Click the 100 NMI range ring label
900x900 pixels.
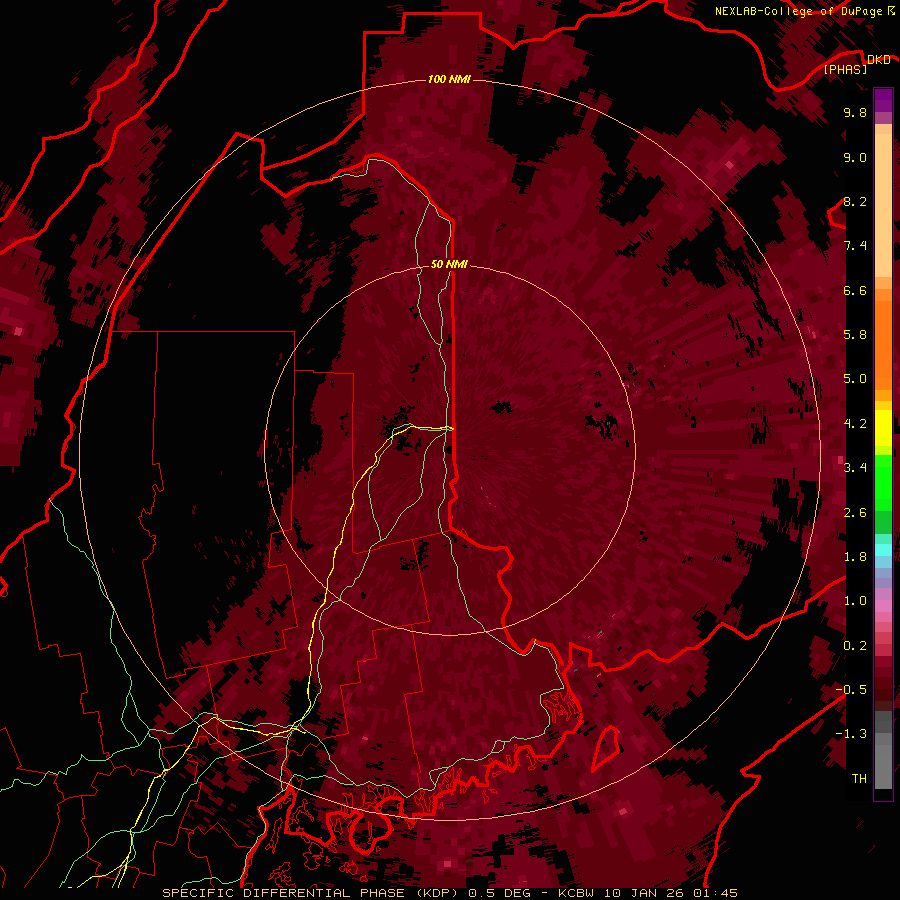click(x=449, y=79)
